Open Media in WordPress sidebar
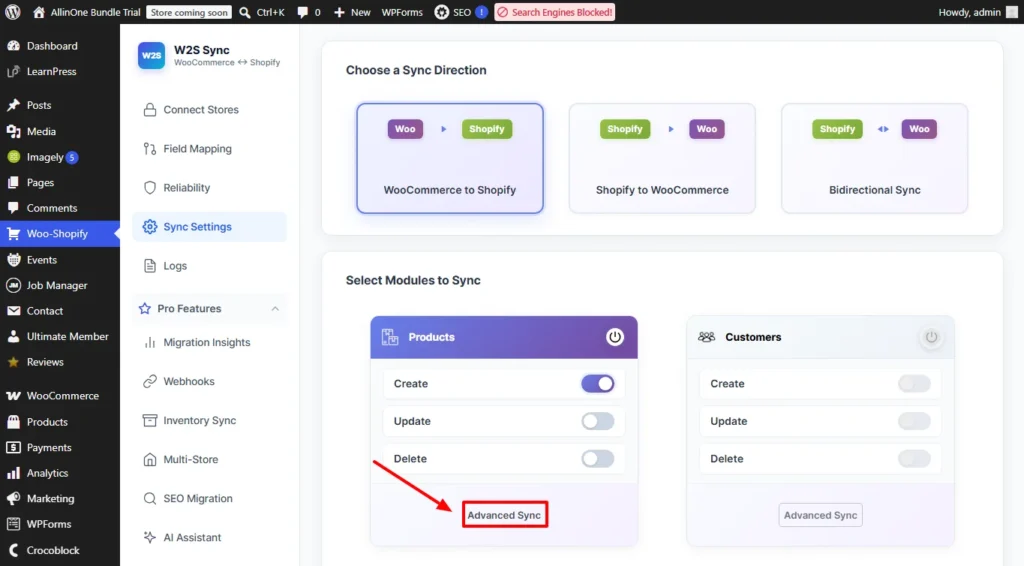 coord(59,131)
